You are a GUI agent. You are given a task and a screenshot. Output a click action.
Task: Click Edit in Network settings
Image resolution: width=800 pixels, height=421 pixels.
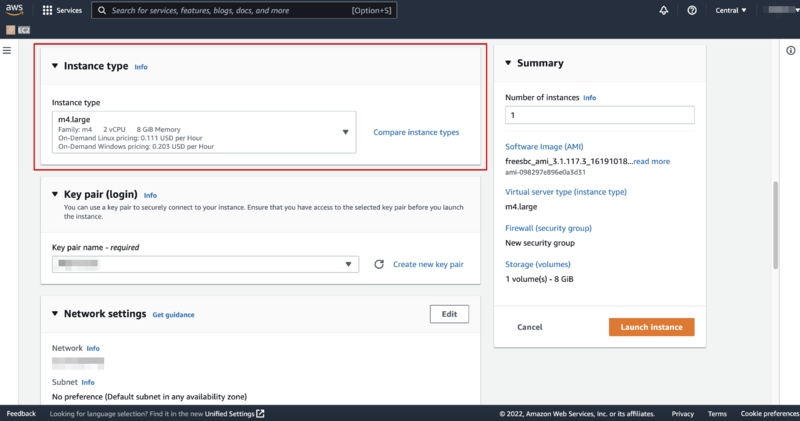449,314
